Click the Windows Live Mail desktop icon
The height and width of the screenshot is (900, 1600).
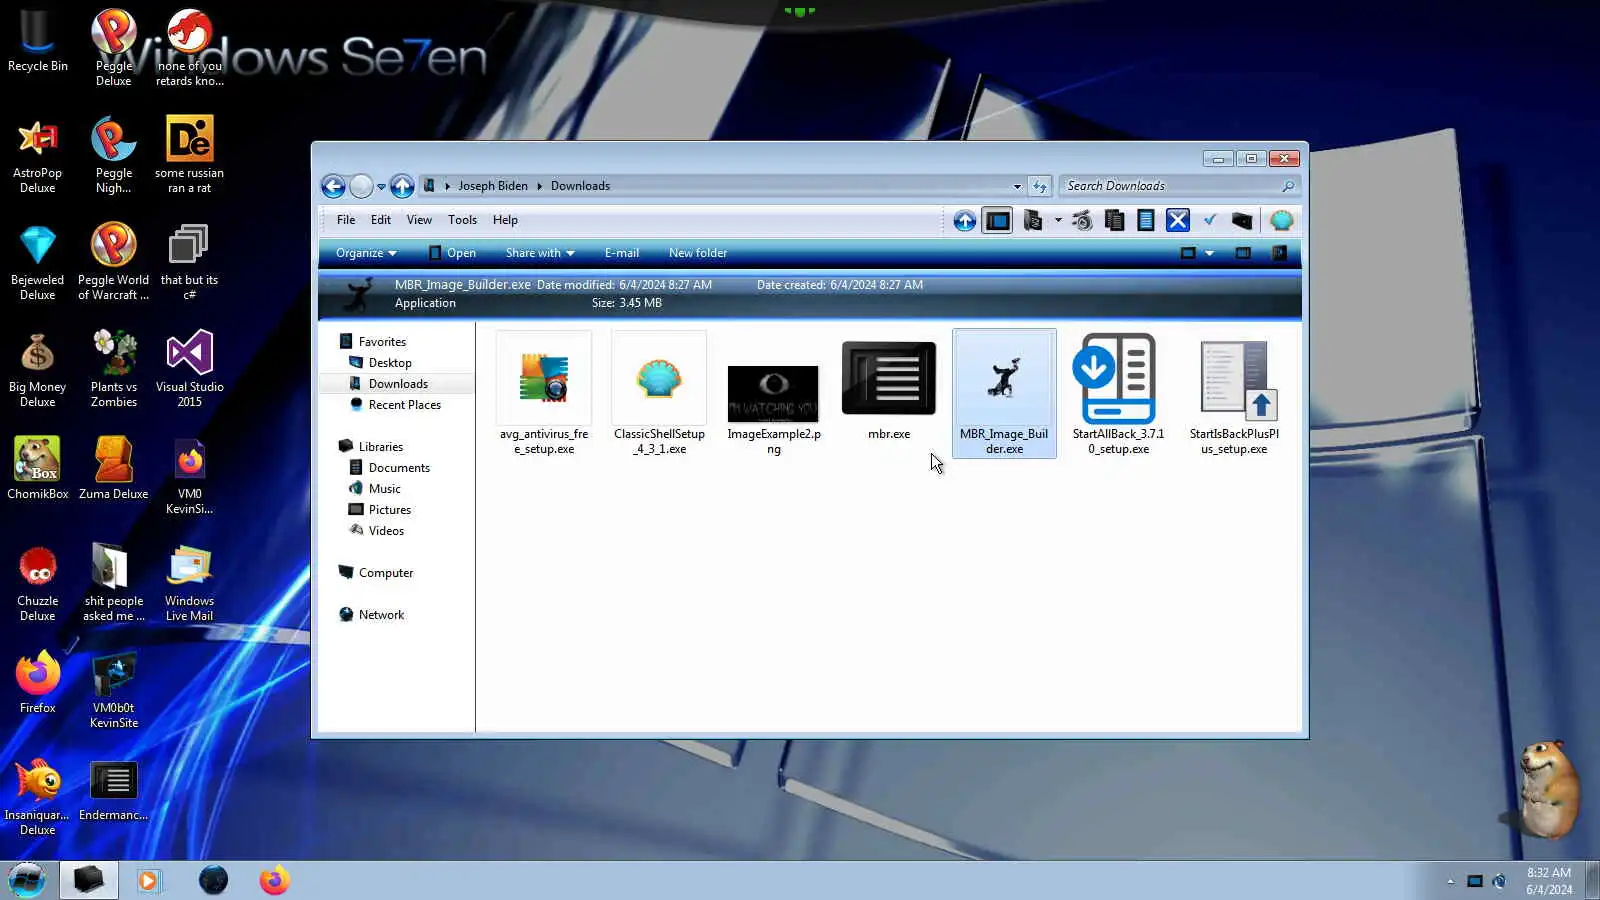click(x=189, y=582)
